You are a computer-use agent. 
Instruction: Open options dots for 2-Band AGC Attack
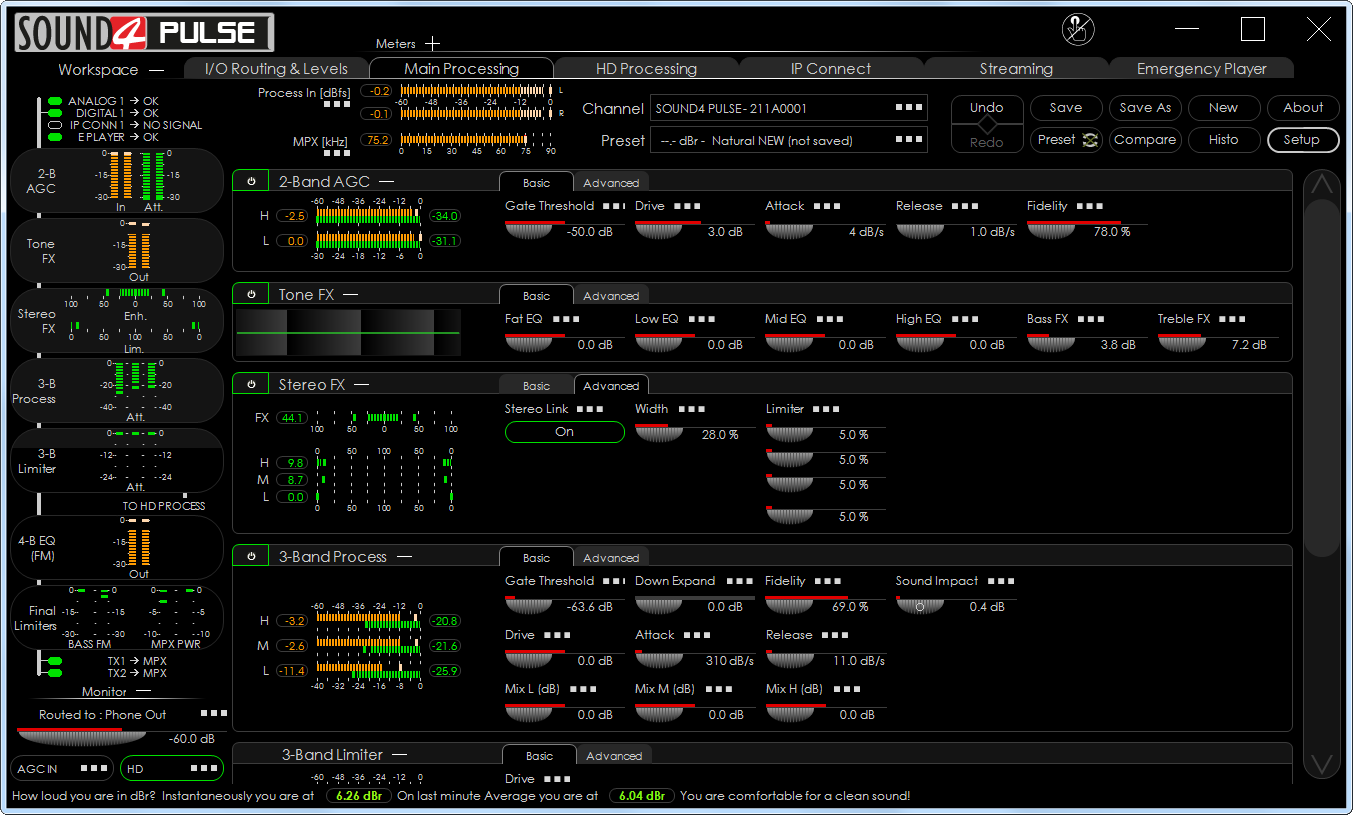point(827,206)
